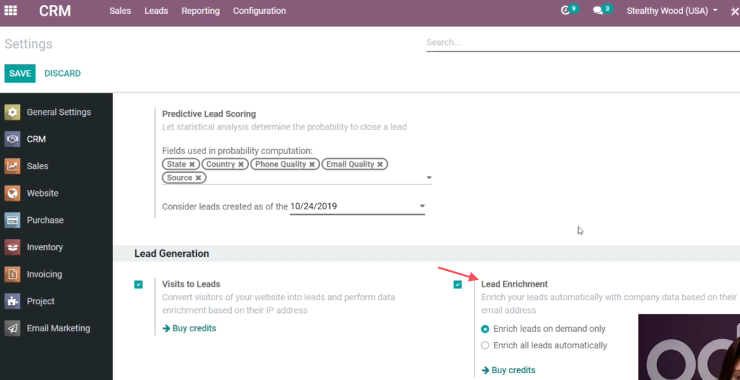Click the General Settings gear icon
740x380 pixels.
pyautogui.click(x=12, y=112)
